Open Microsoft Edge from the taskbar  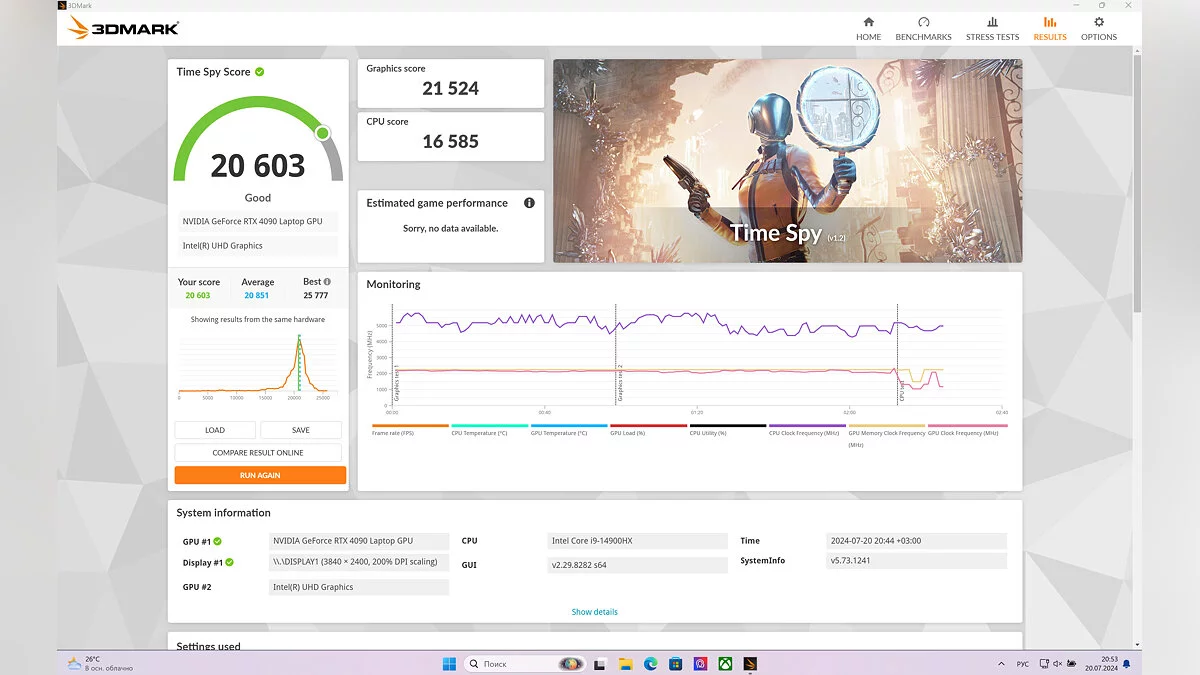pyautogui.click(x=651, y=664)
